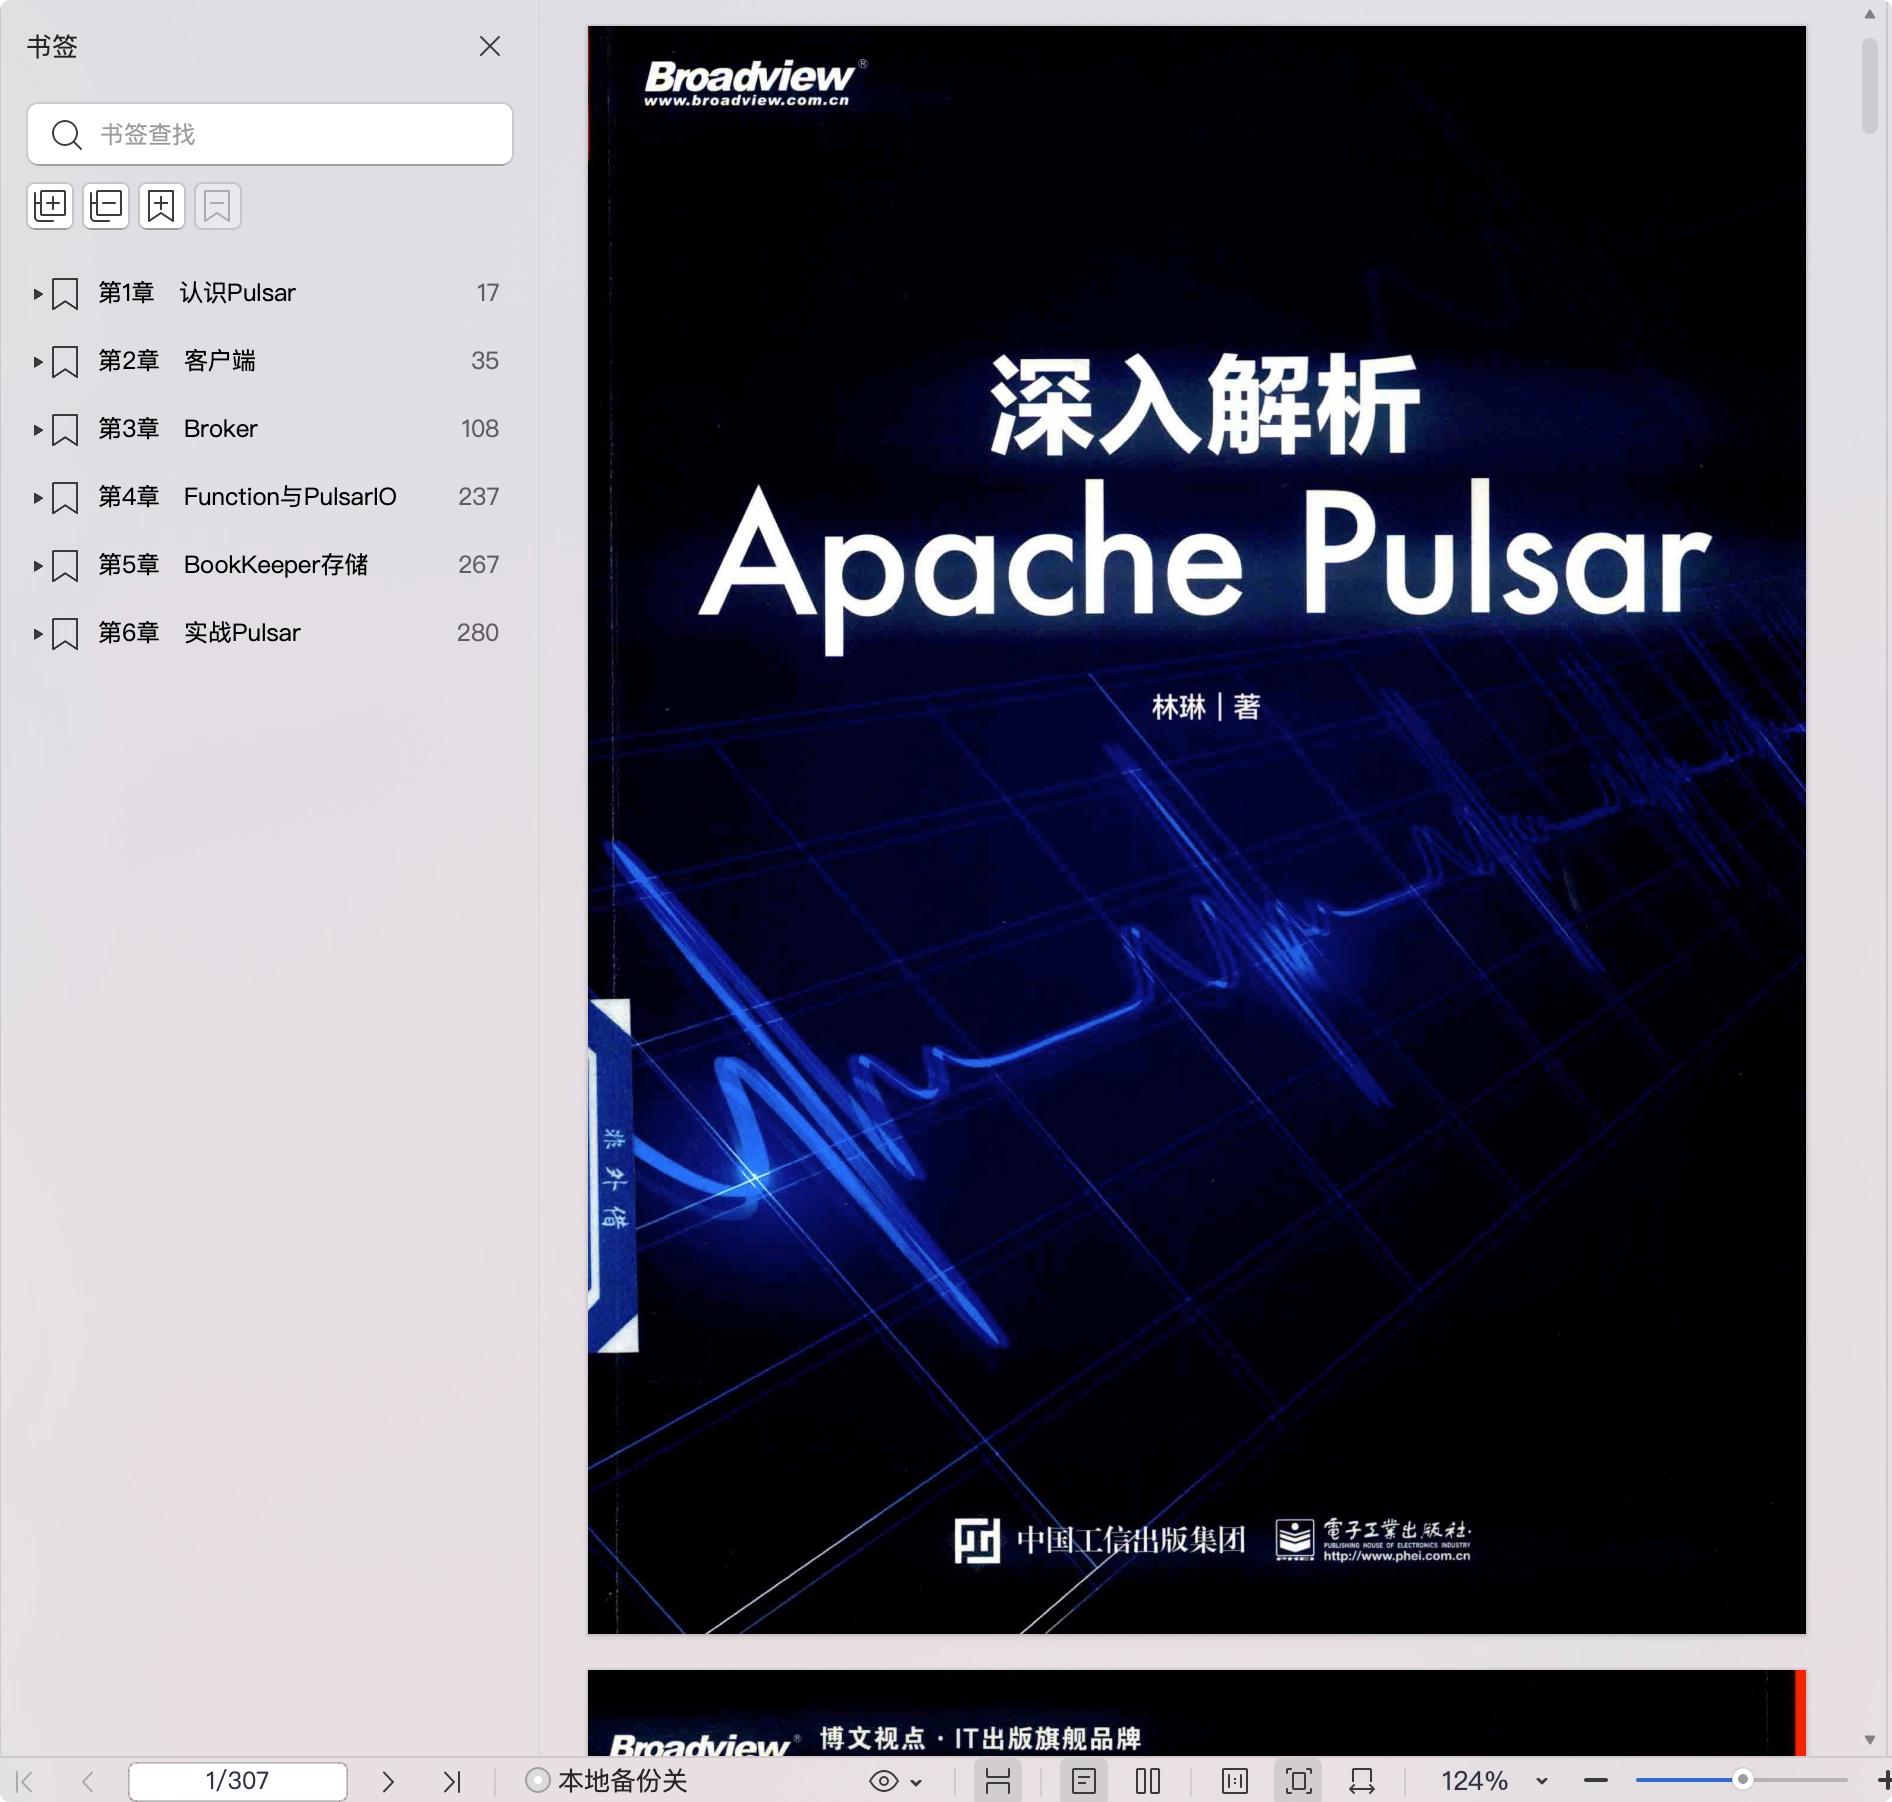The width and height of the screenshot is (1892, 1802).
Task: Toggle the 本地备份关 local backup option
Action: [x=606, y=1781]
